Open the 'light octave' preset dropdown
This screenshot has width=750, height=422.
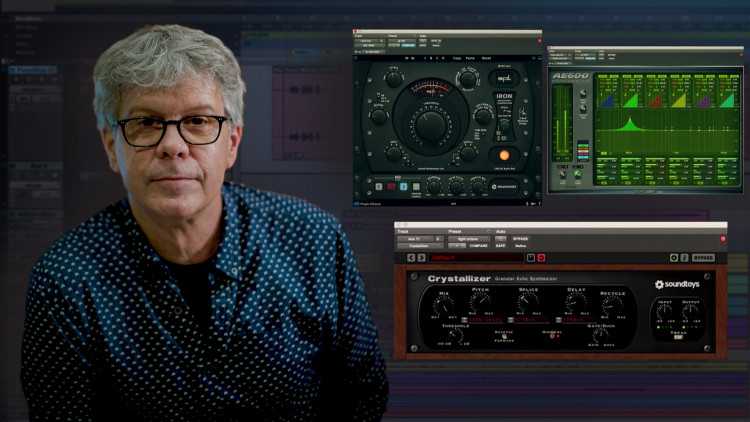pos(469,239)
